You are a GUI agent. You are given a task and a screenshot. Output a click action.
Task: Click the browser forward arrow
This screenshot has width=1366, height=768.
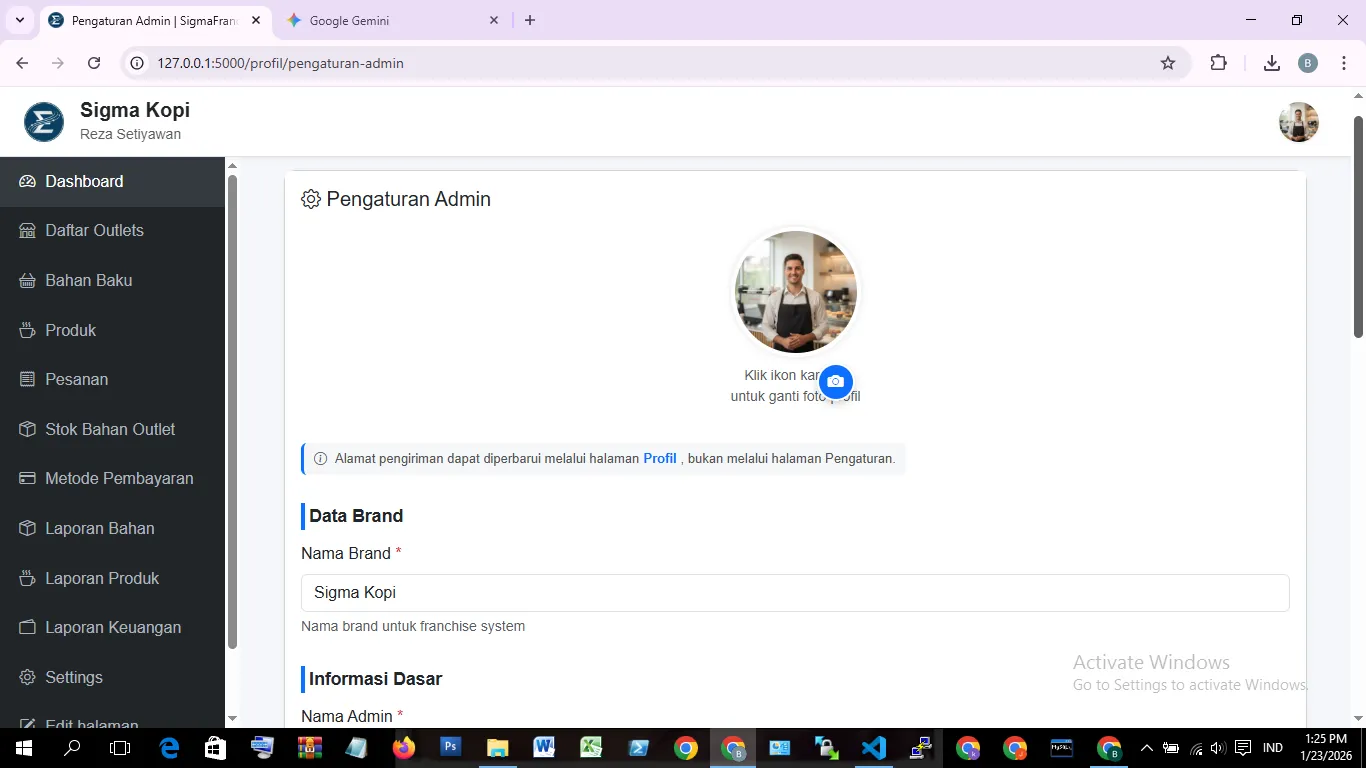58,63
